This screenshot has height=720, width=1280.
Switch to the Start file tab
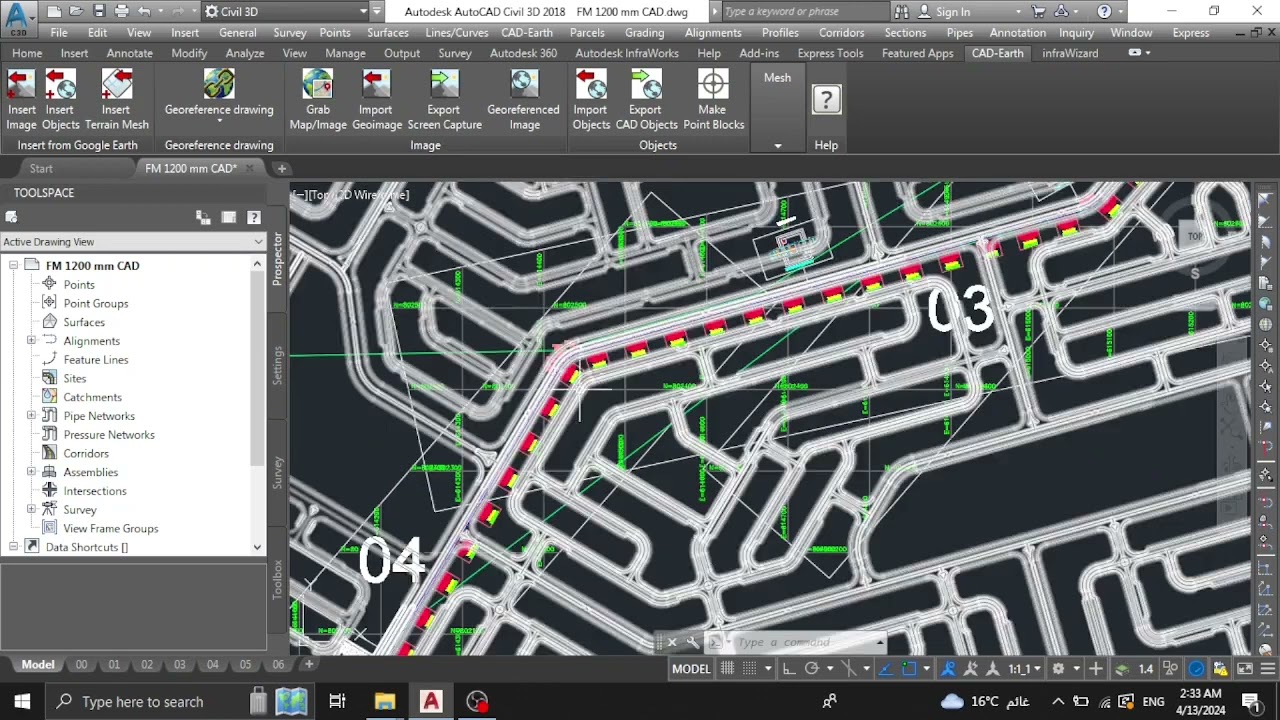point(41,169)
